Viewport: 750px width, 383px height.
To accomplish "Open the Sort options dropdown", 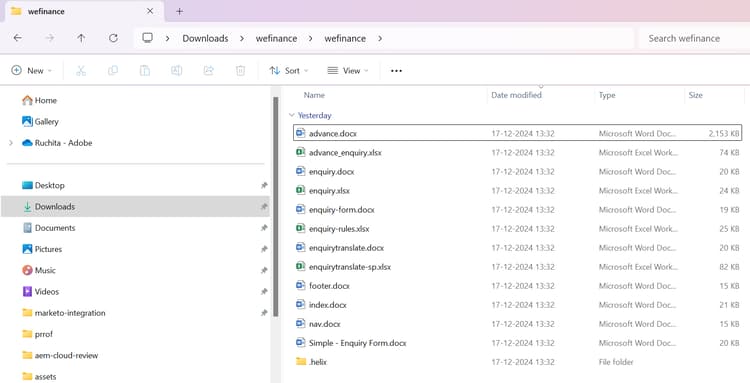I will [x=289, y=71].
